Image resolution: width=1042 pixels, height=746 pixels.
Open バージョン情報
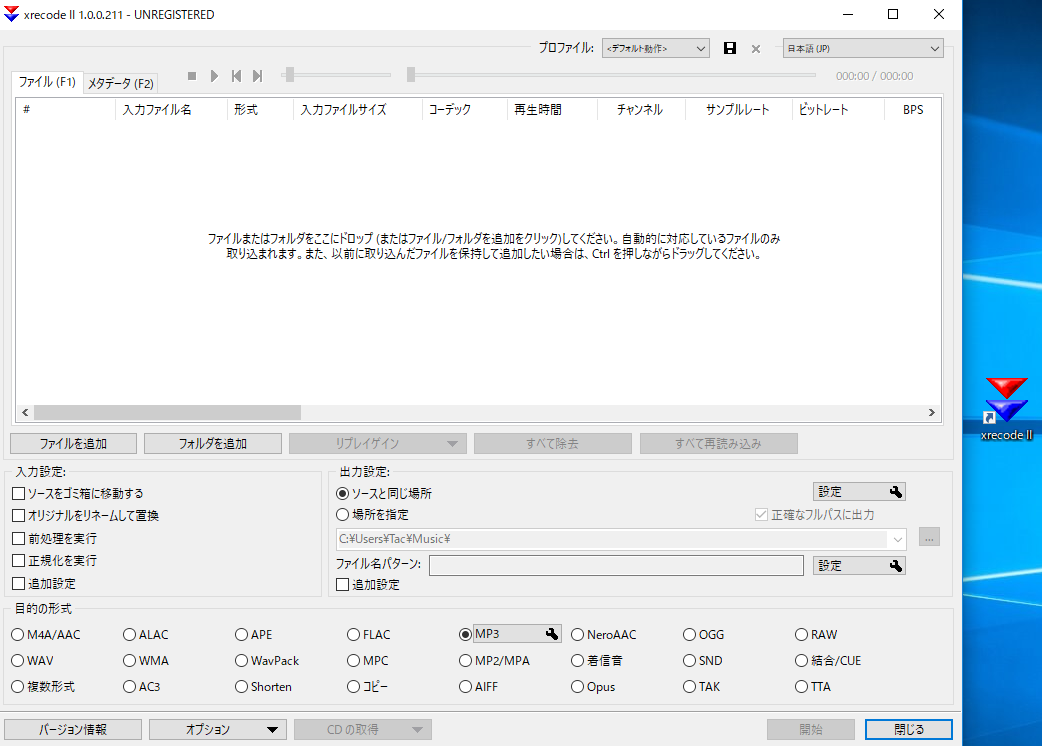coord(72,729)
